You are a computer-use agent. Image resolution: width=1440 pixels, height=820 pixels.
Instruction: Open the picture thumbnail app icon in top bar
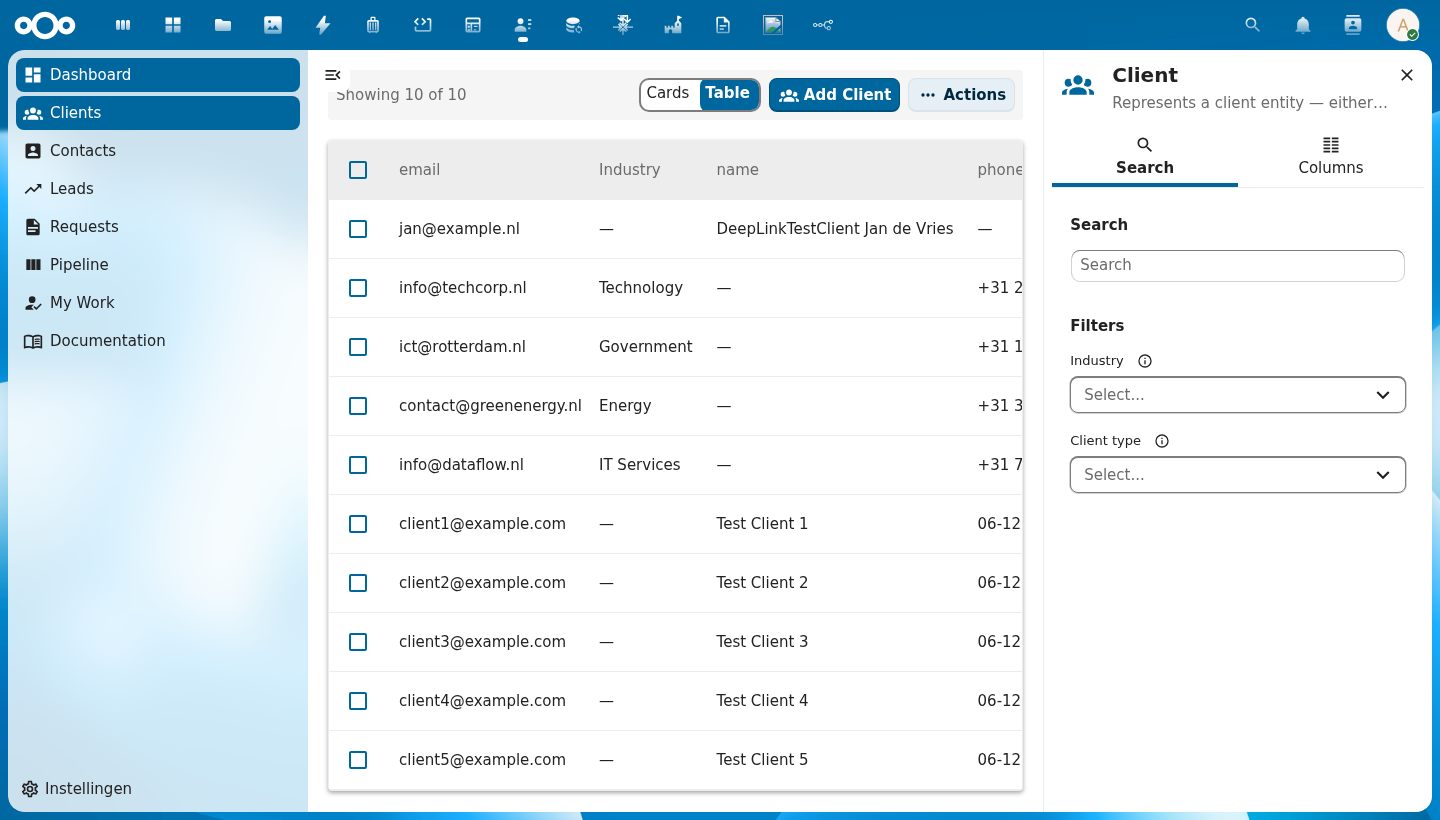tap(773, 25)
